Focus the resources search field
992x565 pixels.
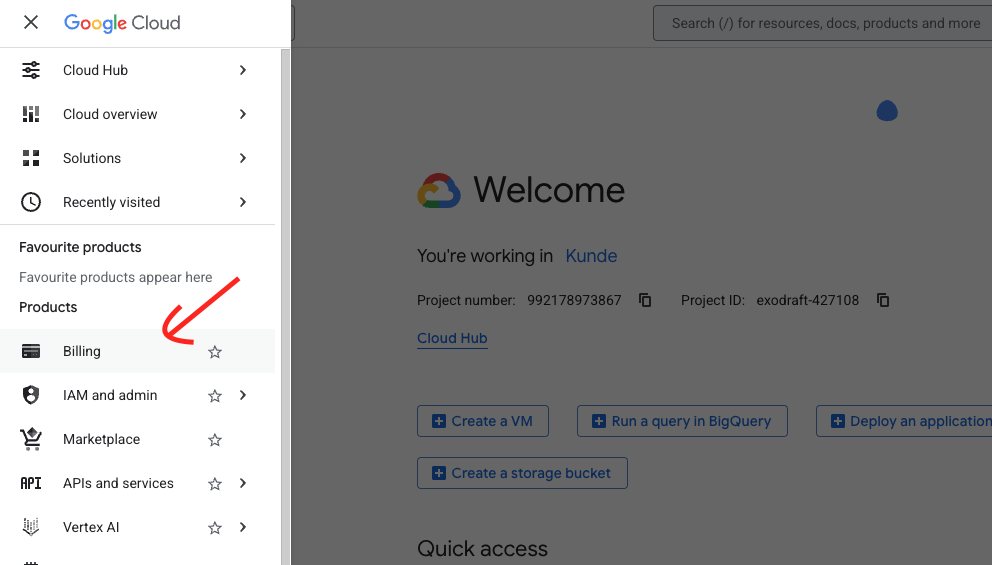[x=825, y=23]
